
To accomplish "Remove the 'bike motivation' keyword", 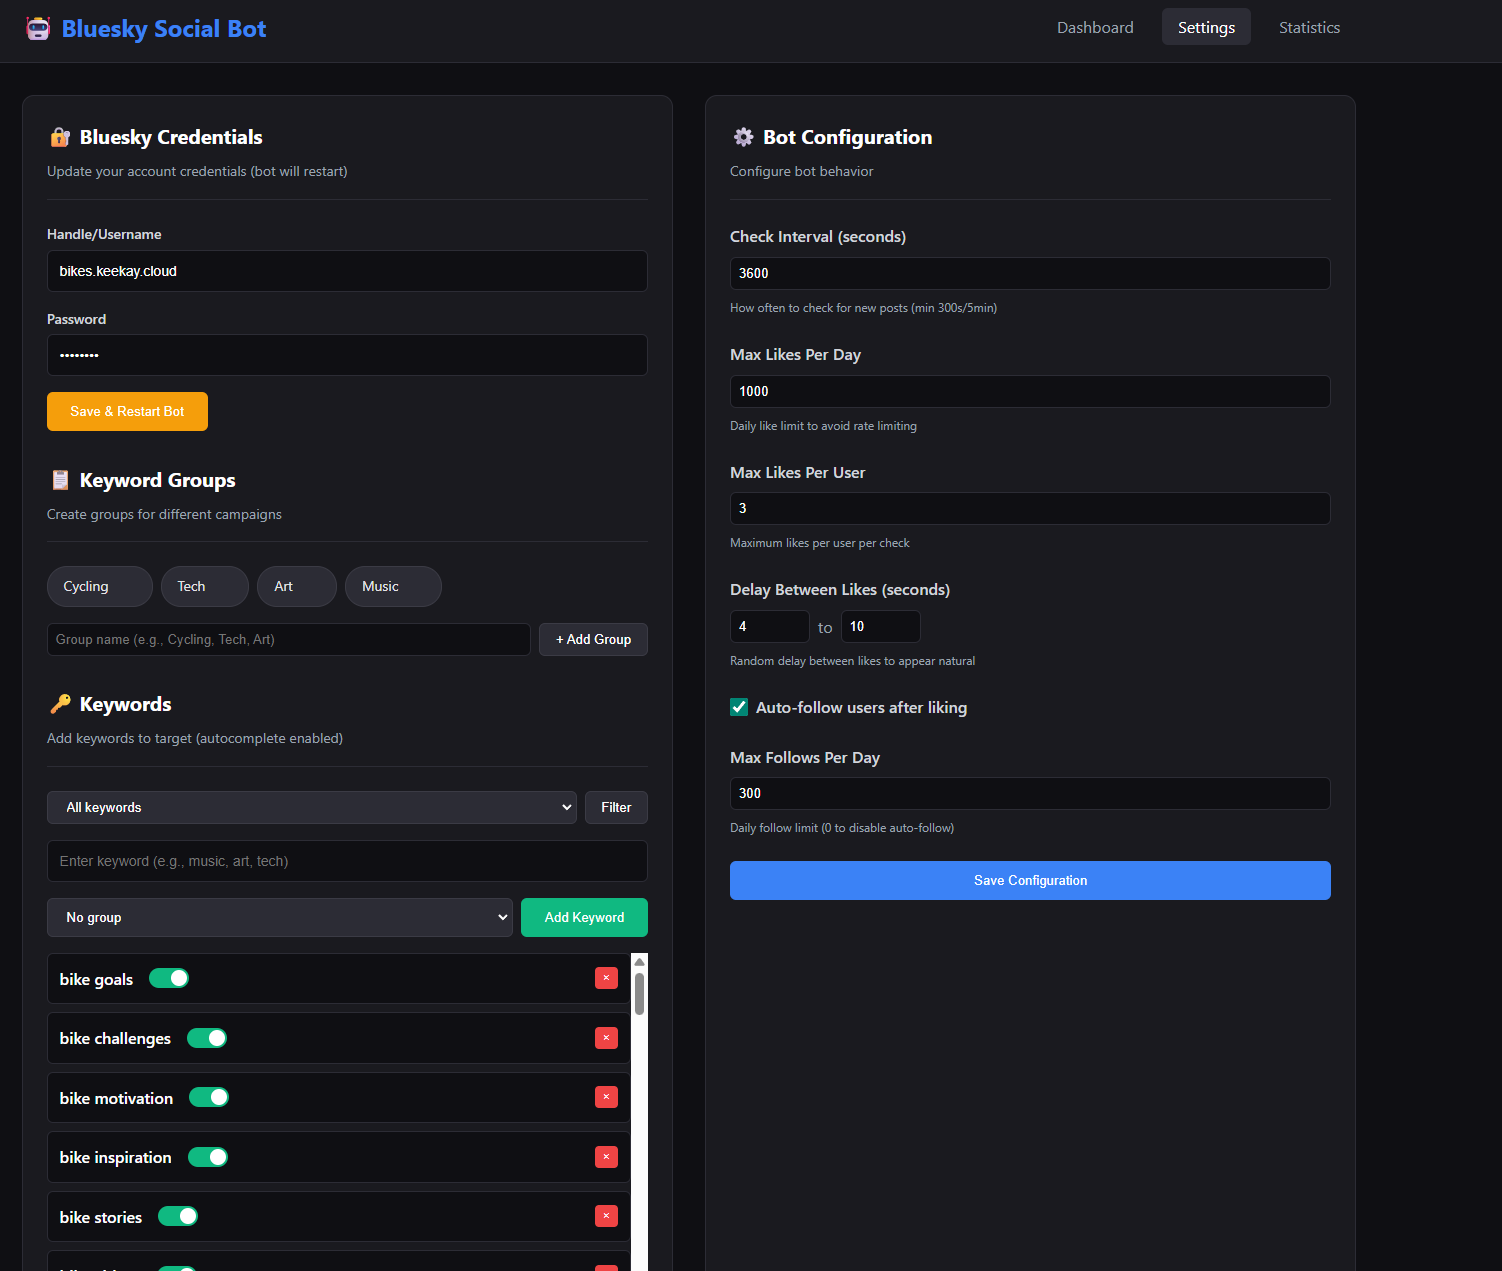I will [606, 1097].
